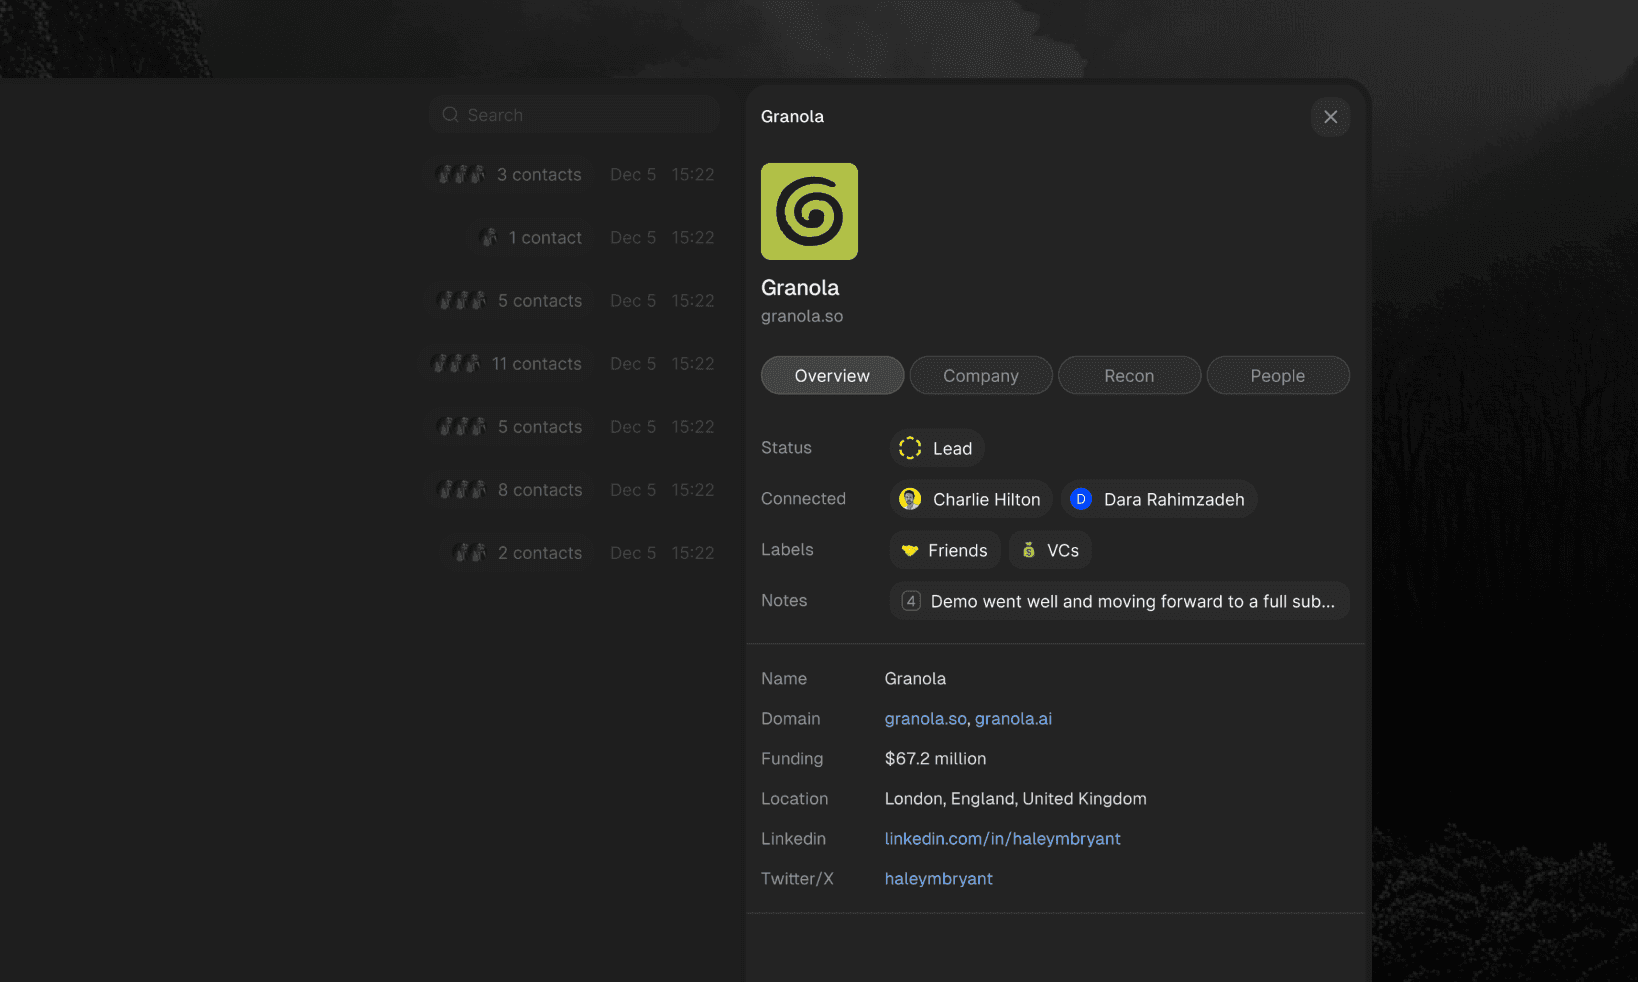
Task: Click the Name field value 'Granola'
Action: coord(915,678)
